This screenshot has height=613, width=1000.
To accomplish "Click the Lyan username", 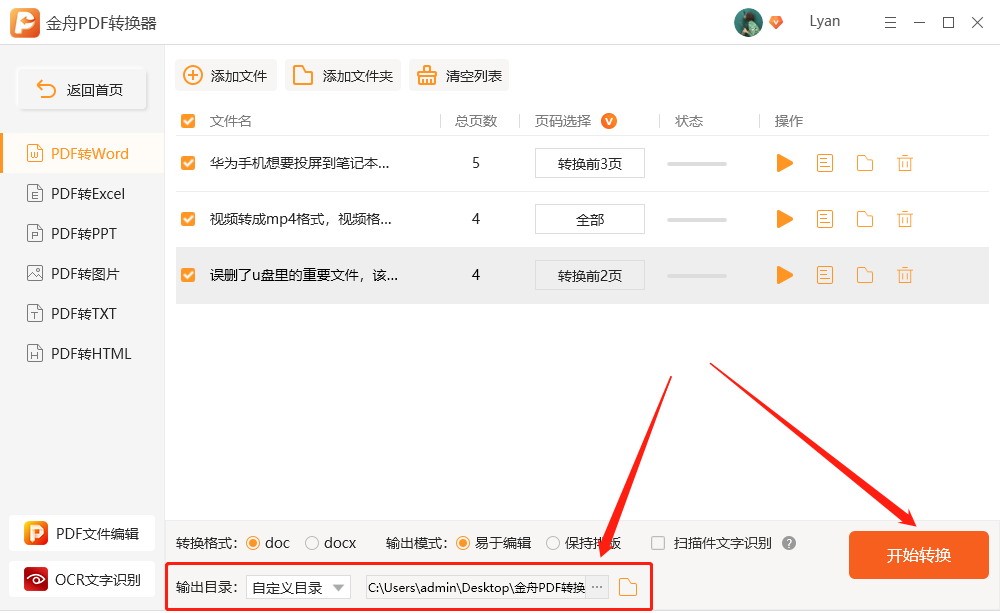I will pos(825,21).
